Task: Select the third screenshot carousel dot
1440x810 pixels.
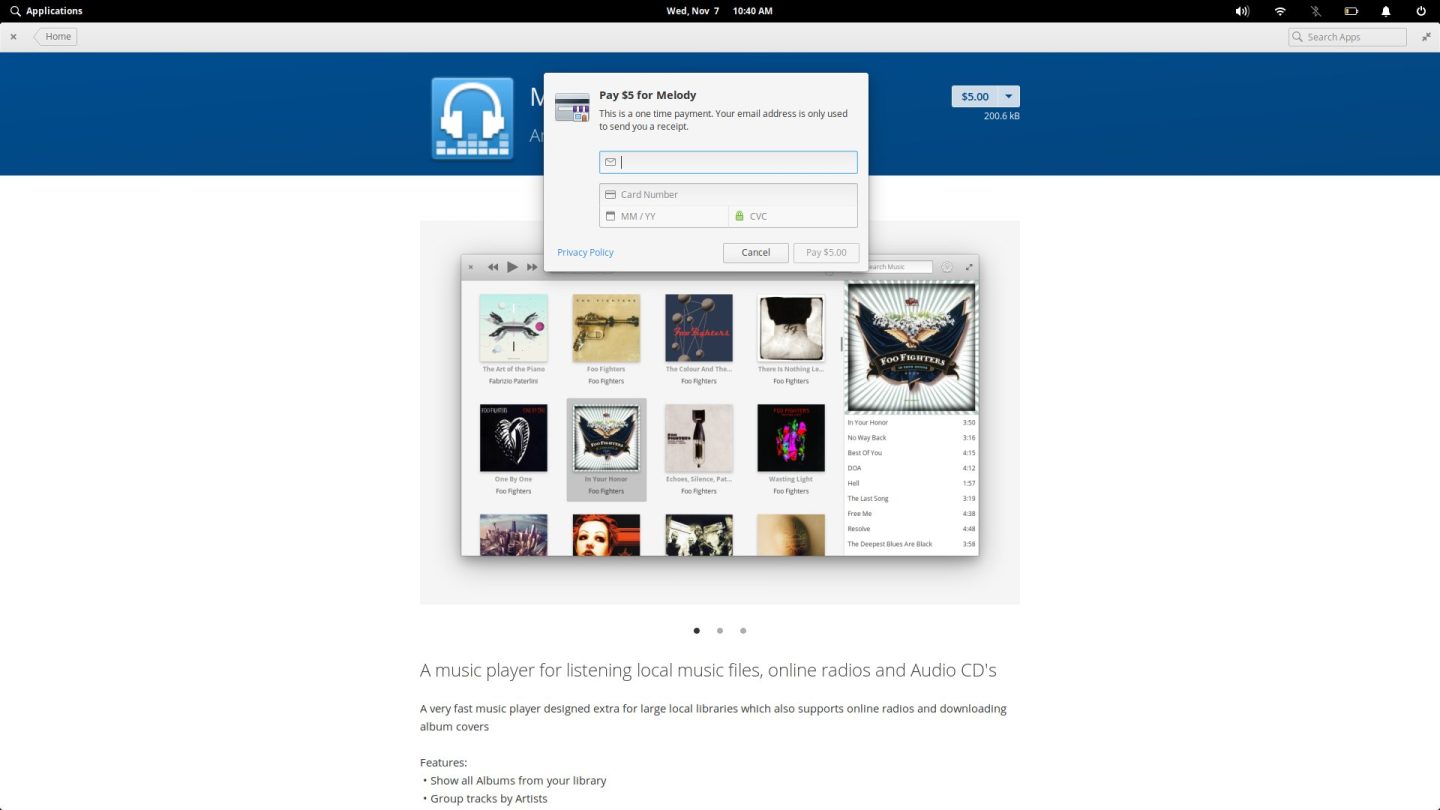Action: point(743,631)
